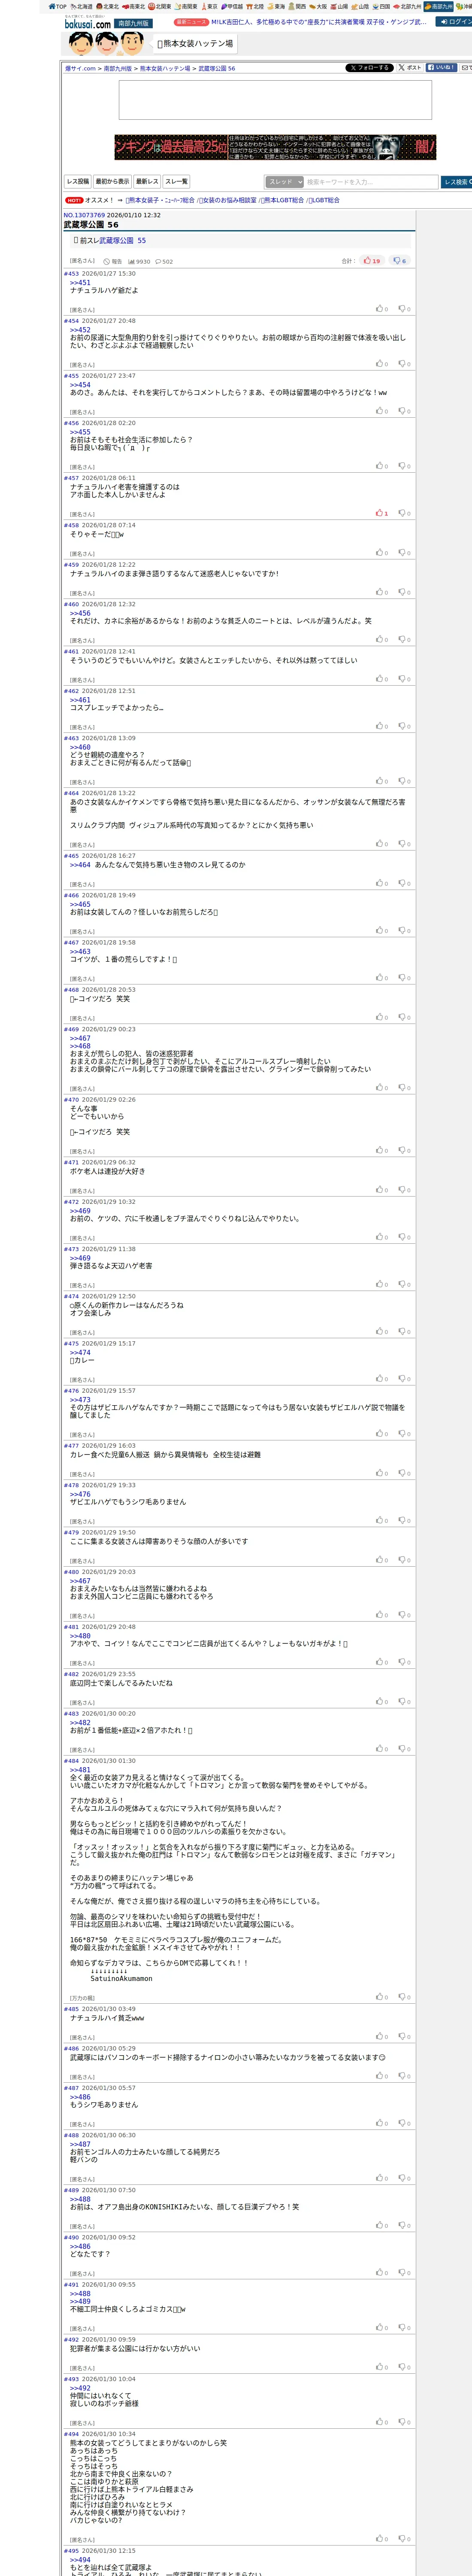Thumbs-up post #476
The image size is (472, 2576).
tap(381, 1434)
